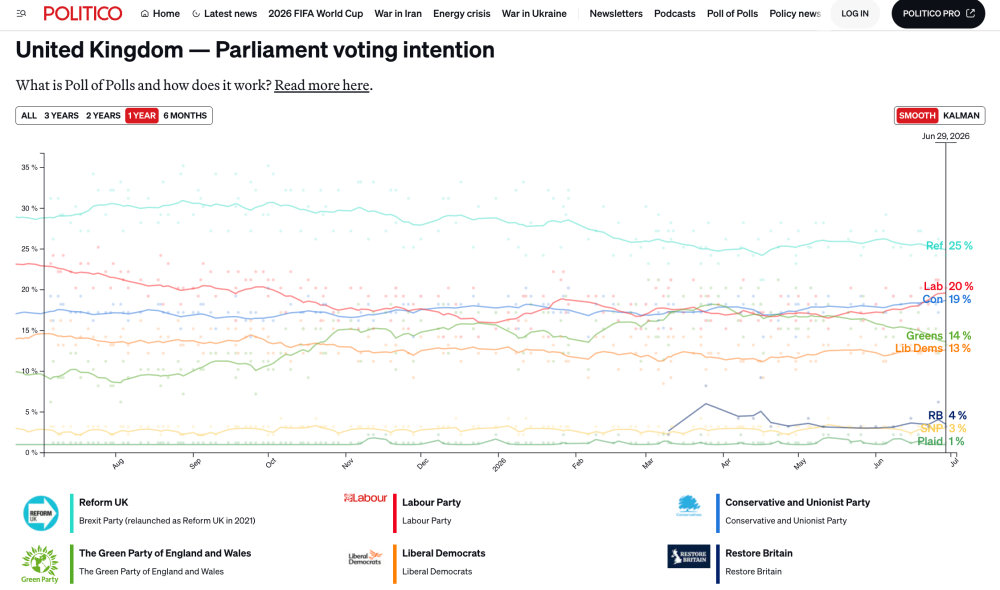The height and width of the screenshot is (590, 1000).
Task: Open POLITICO PRO external link button
Action: coord(938,13)
